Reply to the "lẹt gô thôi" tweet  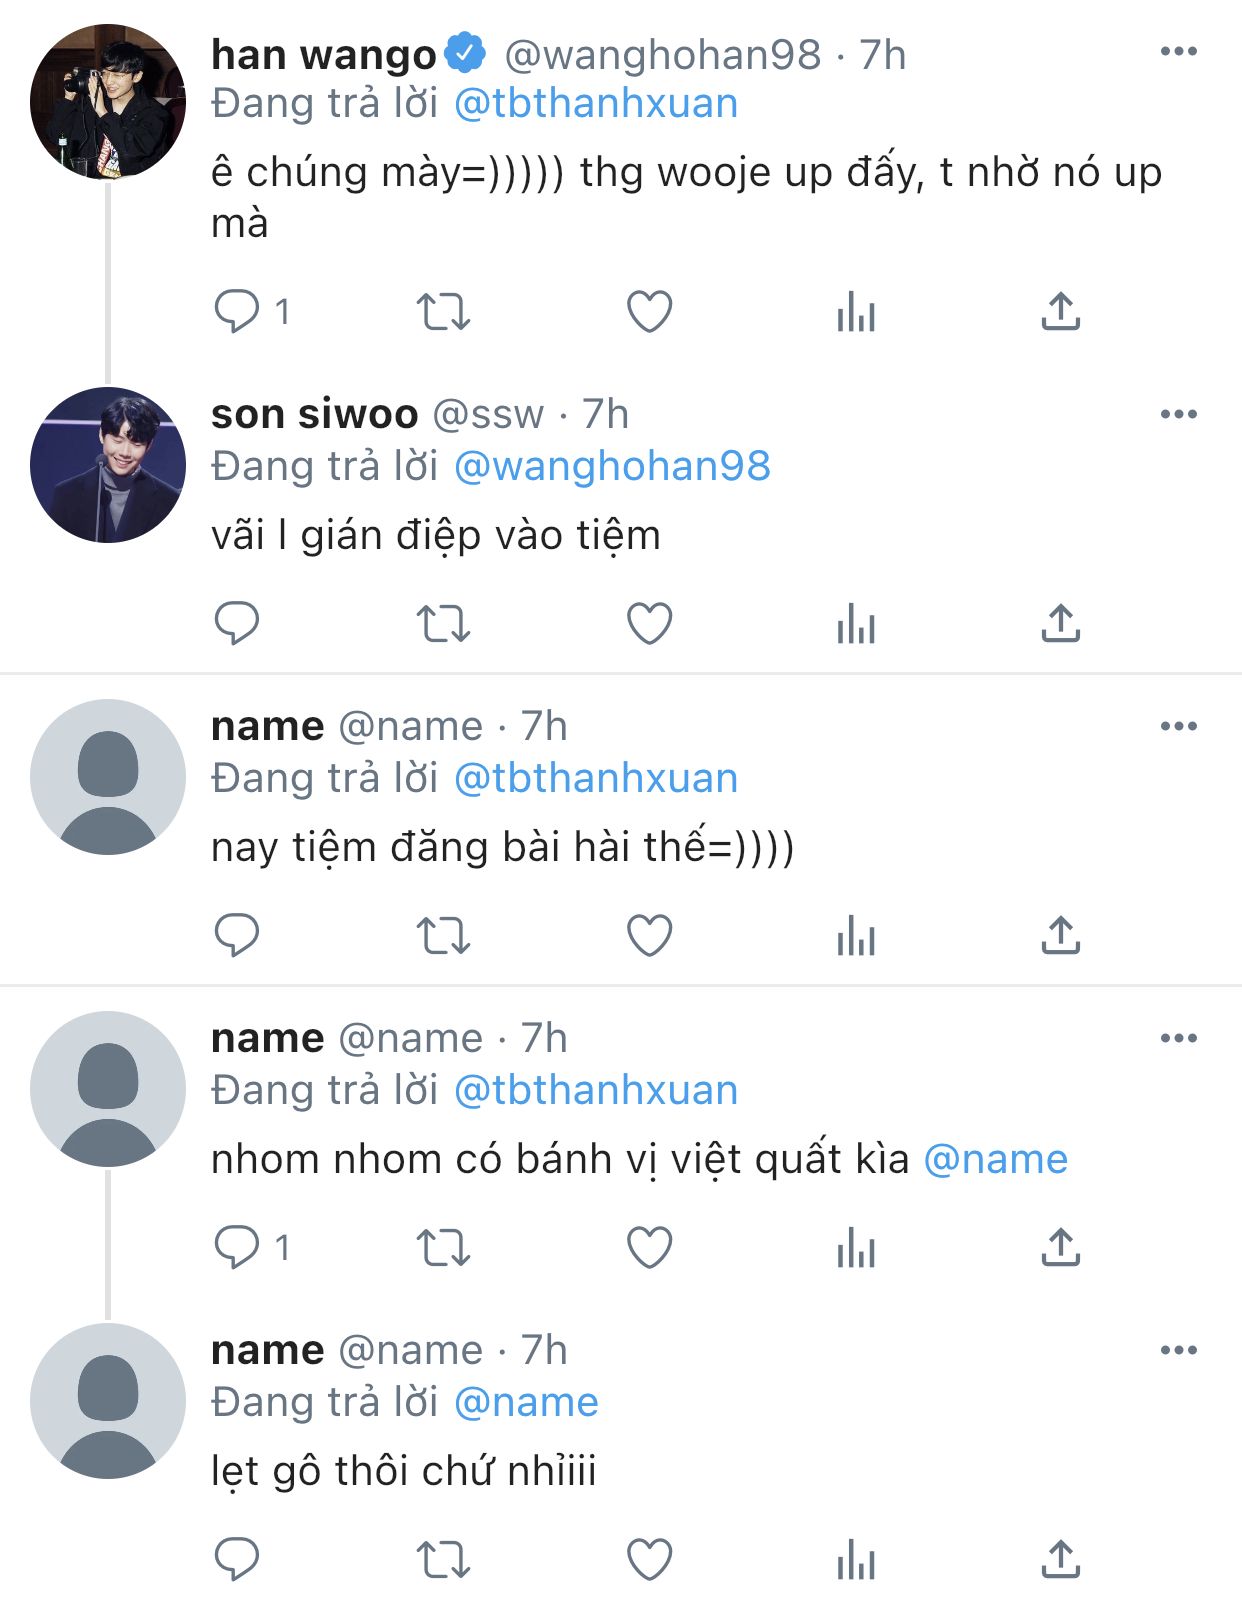237,1560
